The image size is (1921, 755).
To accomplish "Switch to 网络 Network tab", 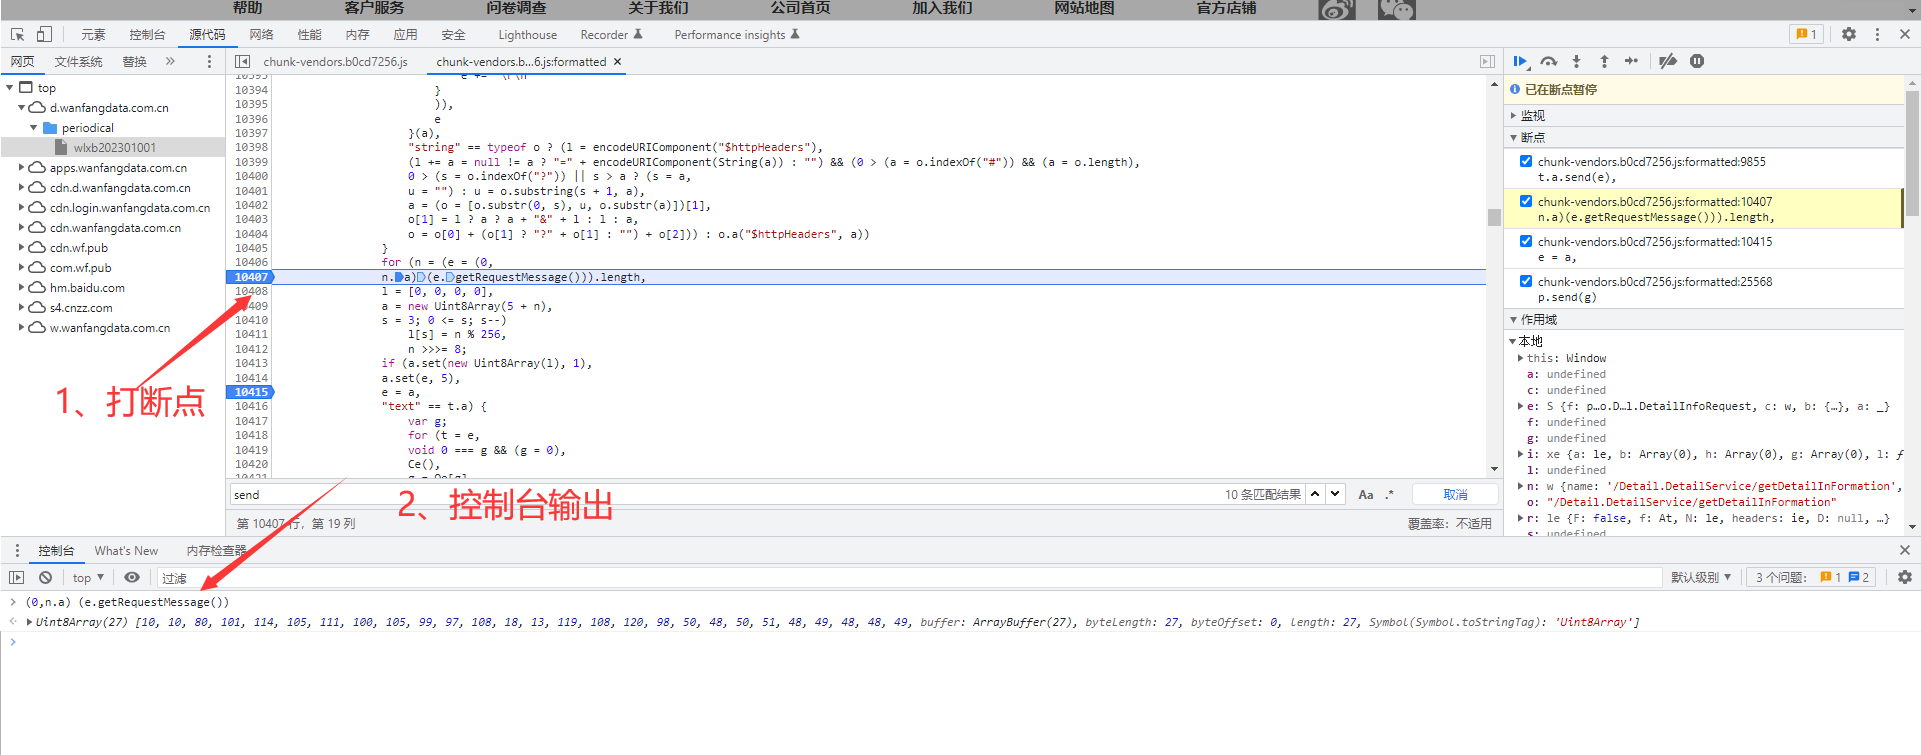I will (x=261, y=34).
